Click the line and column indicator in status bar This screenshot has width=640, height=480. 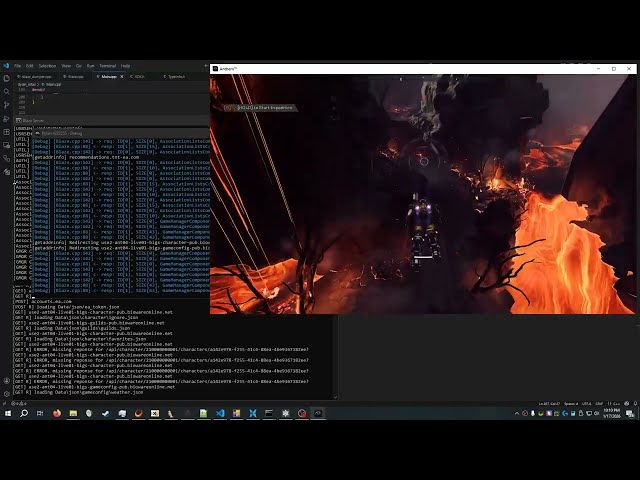coord(549,404)
